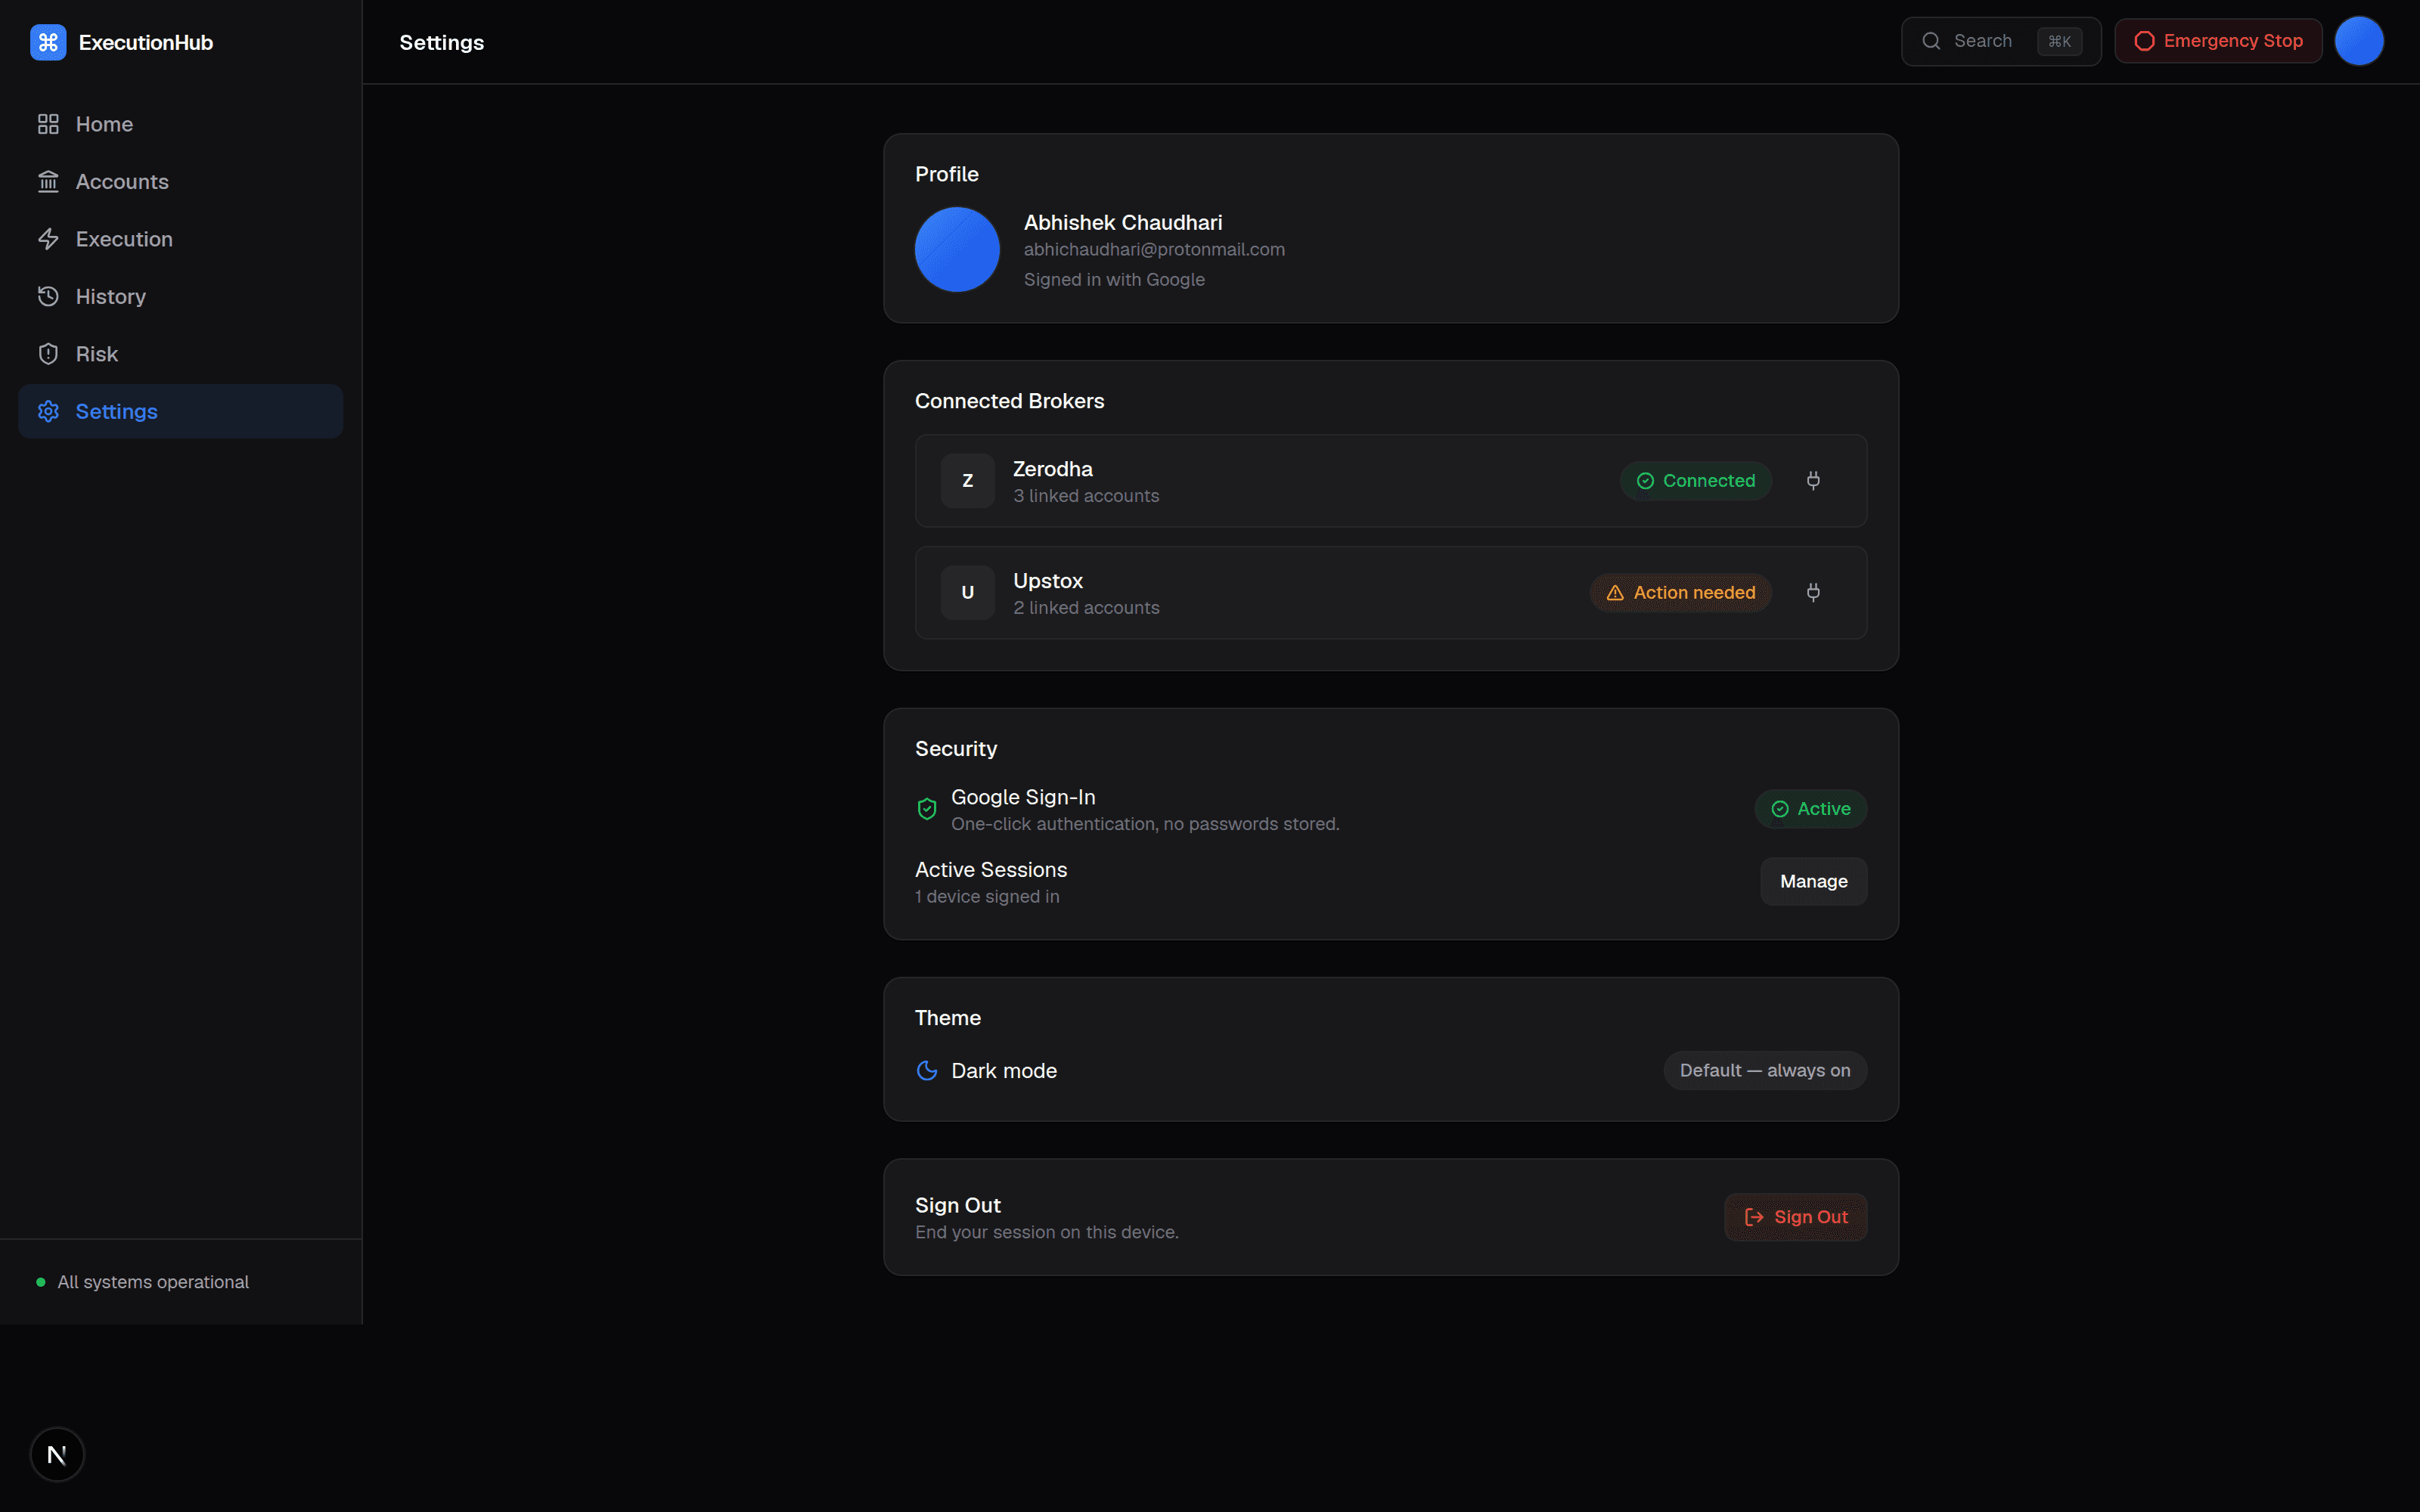Click the History clock icon
Image resolution: width=2420 pixels, height=1512 pixels.
(48, 297)
